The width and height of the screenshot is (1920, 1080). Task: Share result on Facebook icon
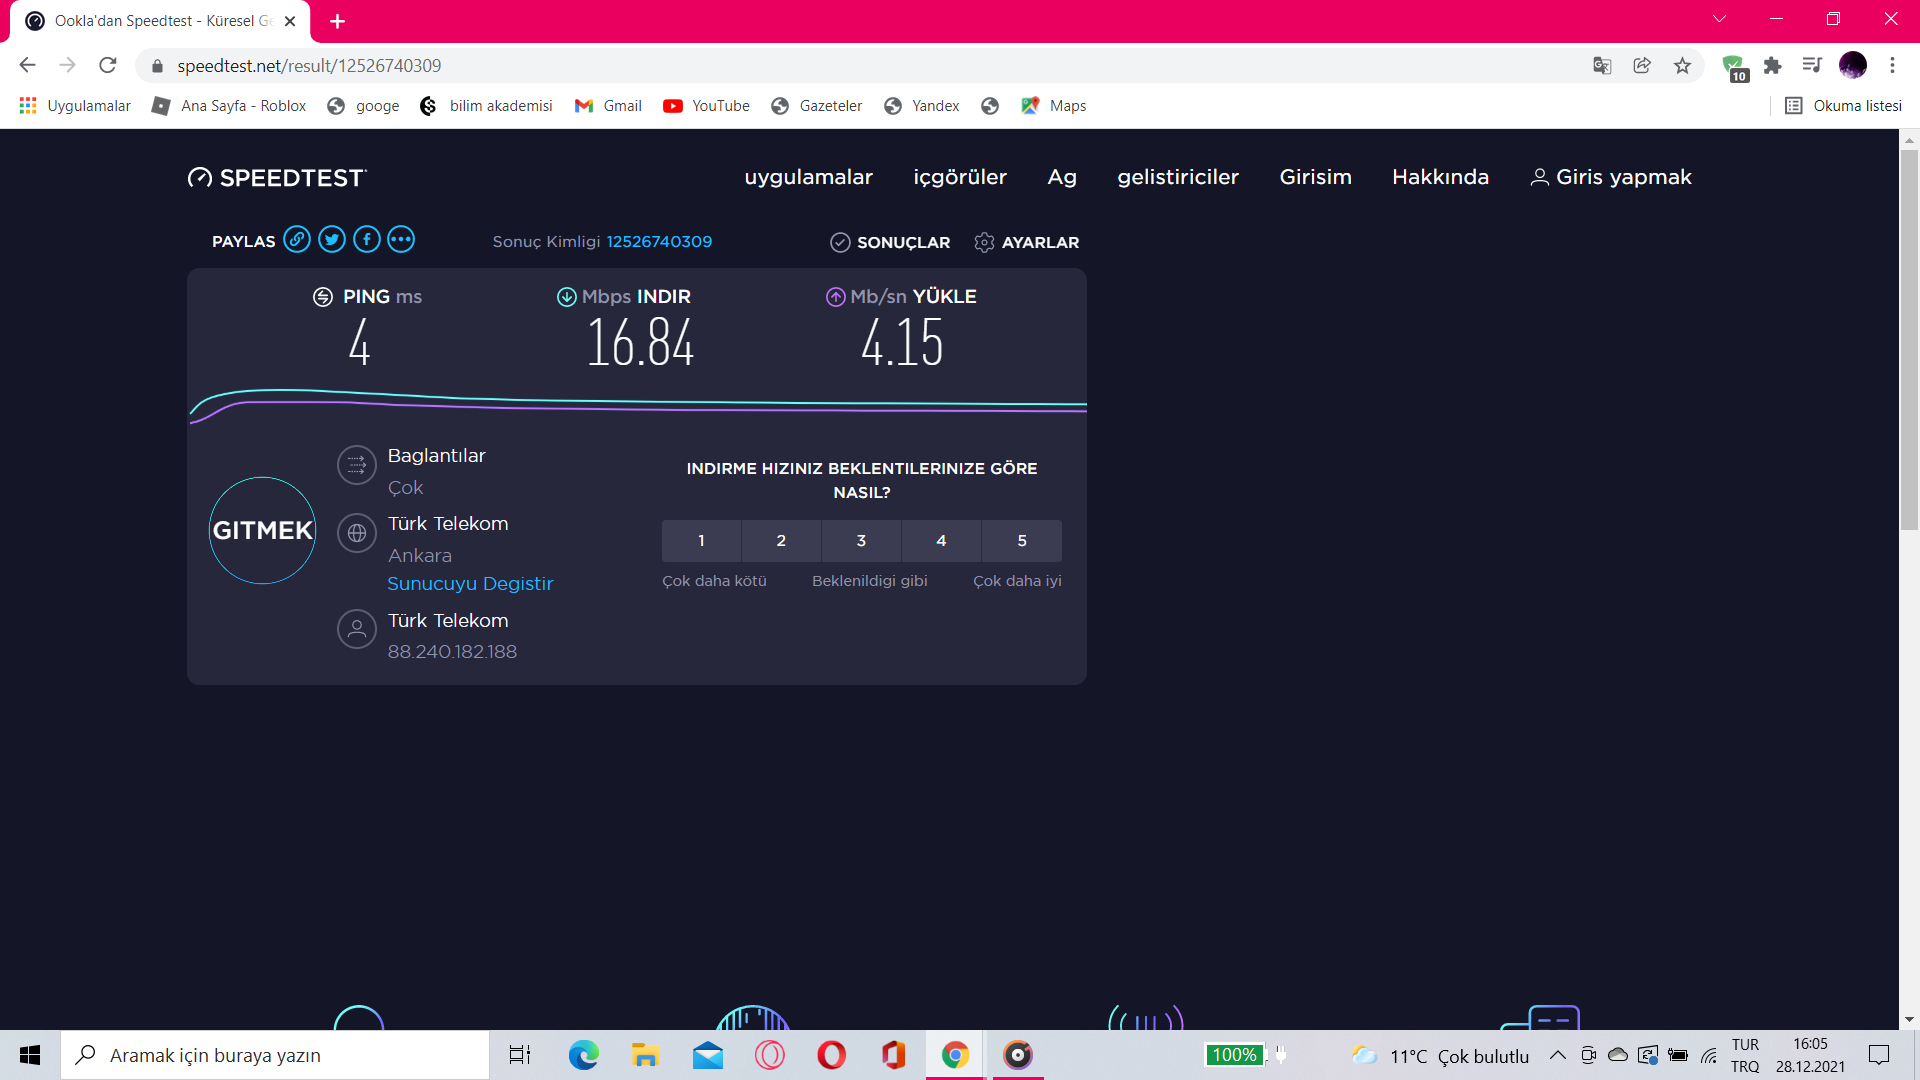(367, 240)
